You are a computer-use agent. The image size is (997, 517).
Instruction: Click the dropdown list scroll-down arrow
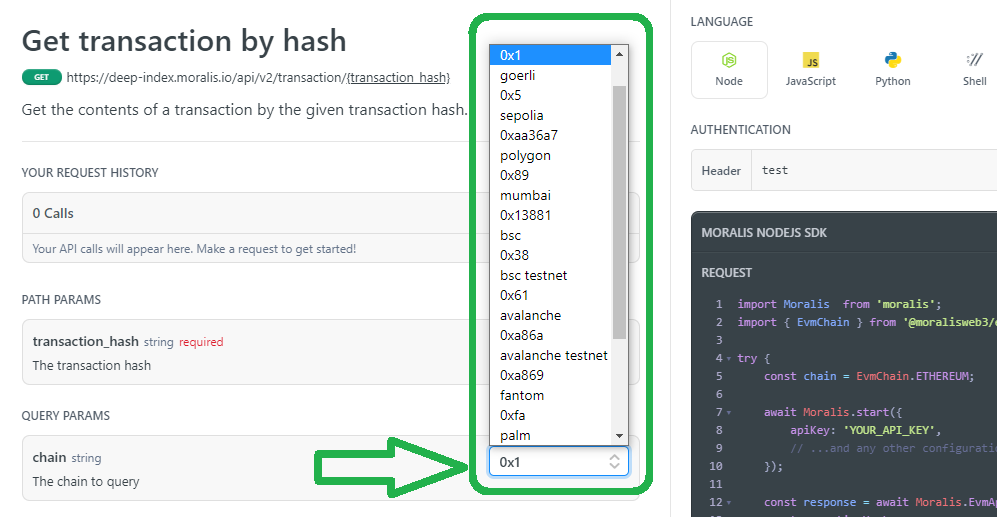619,436
